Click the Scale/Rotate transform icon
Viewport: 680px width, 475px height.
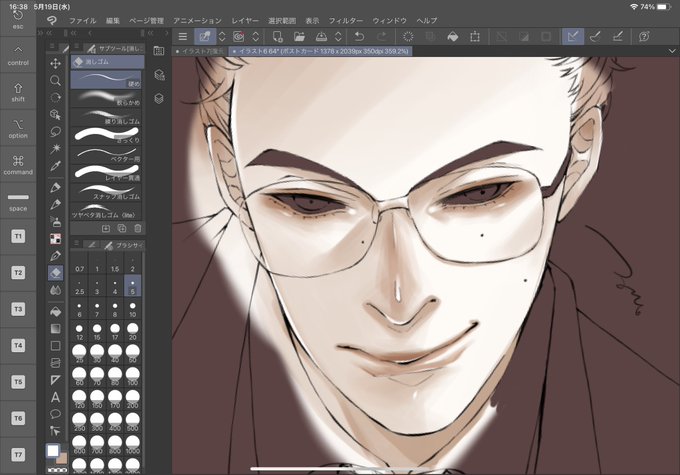point(475,37)
